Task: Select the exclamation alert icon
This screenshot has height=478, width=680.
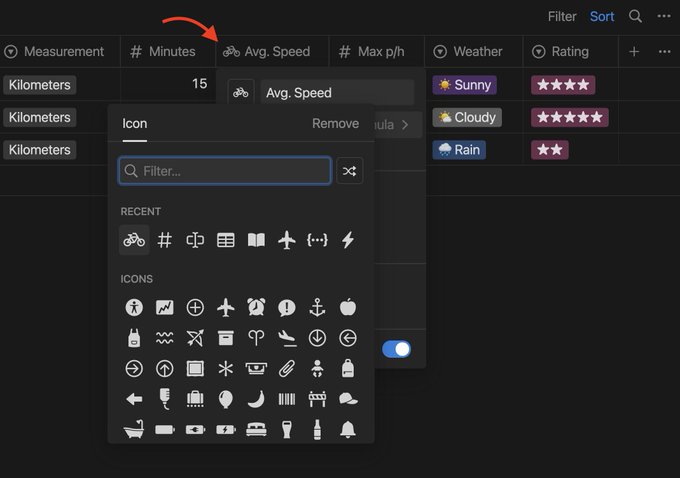Action: [x=287, y=308]
